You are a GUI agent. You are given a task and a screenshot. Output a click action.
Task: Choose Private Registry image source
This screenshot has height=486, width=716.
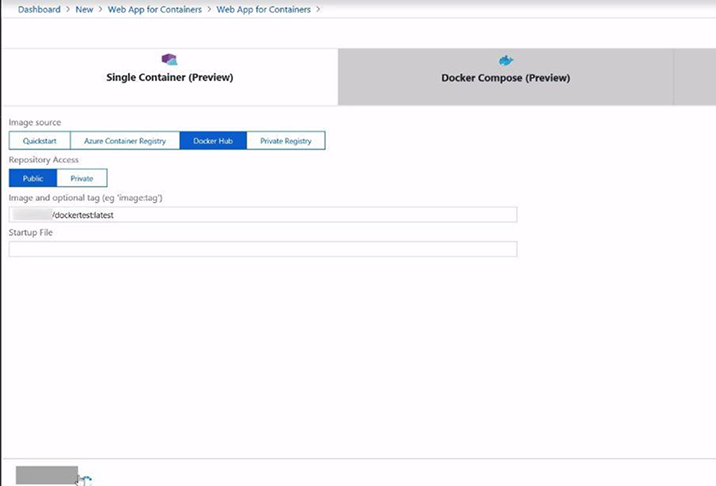[285, 141]
